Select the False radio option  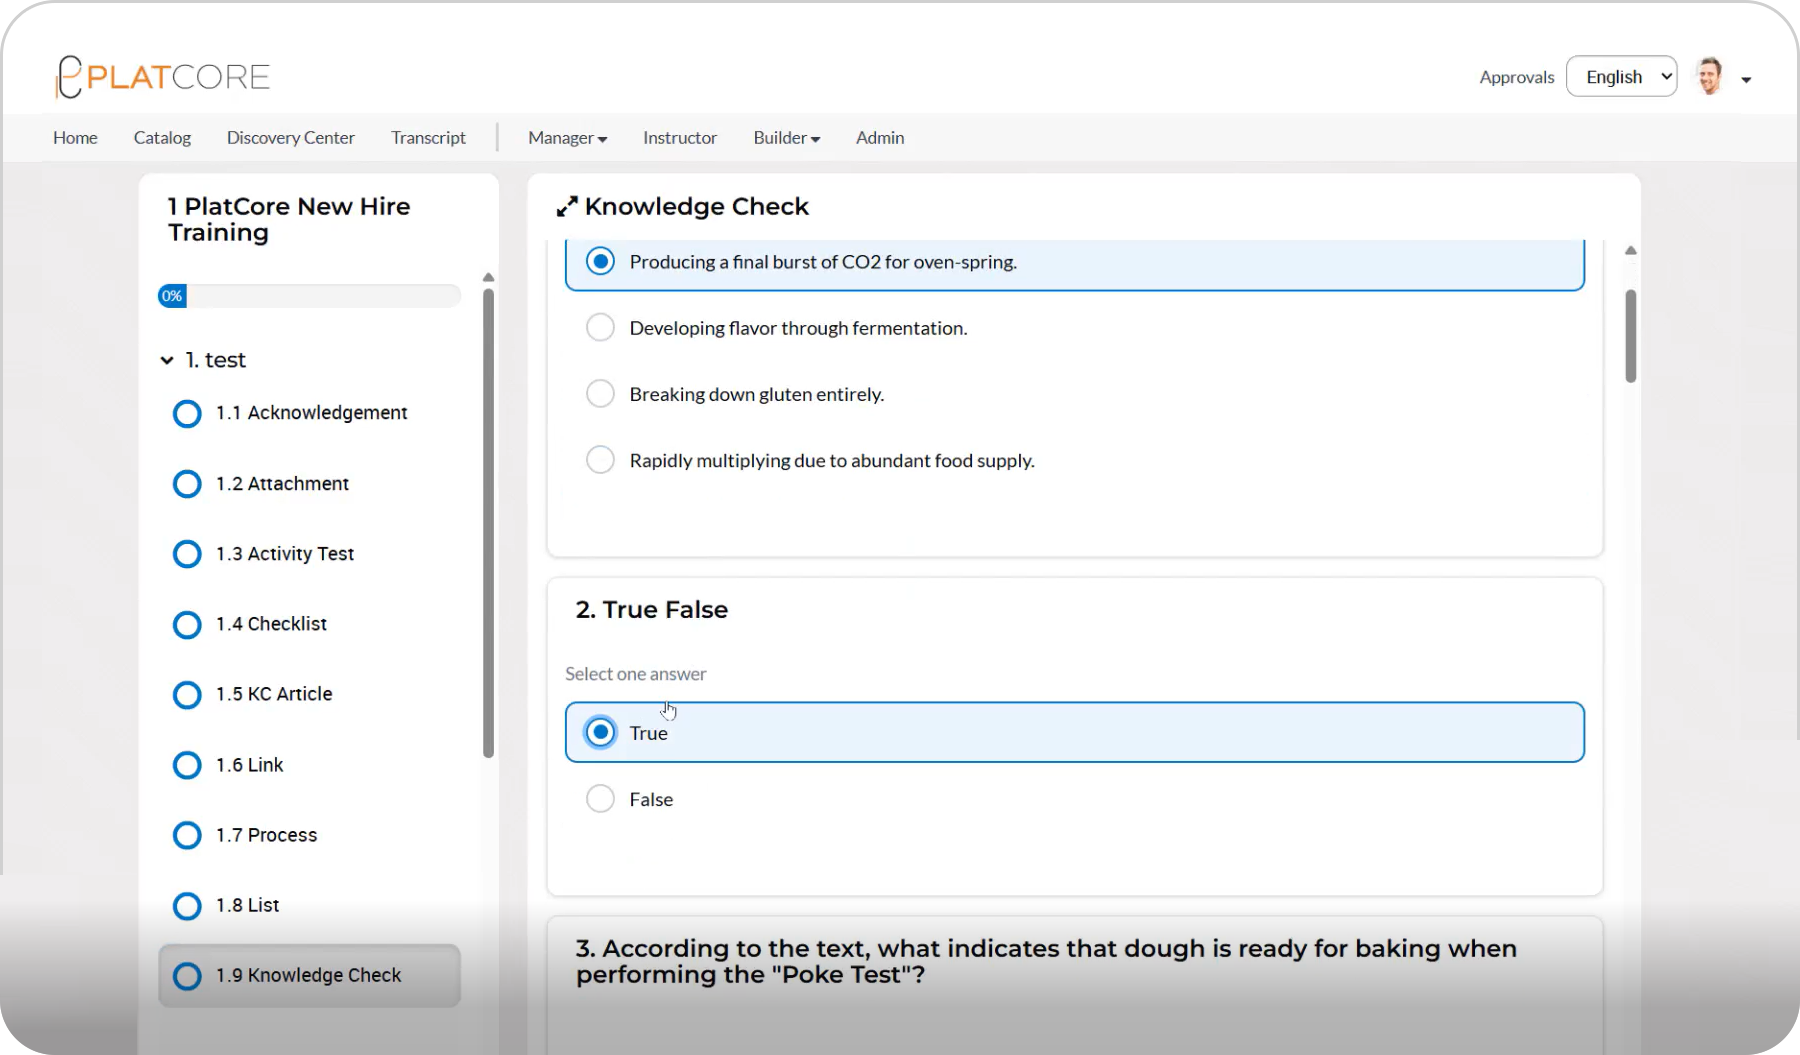coord(600,799)
